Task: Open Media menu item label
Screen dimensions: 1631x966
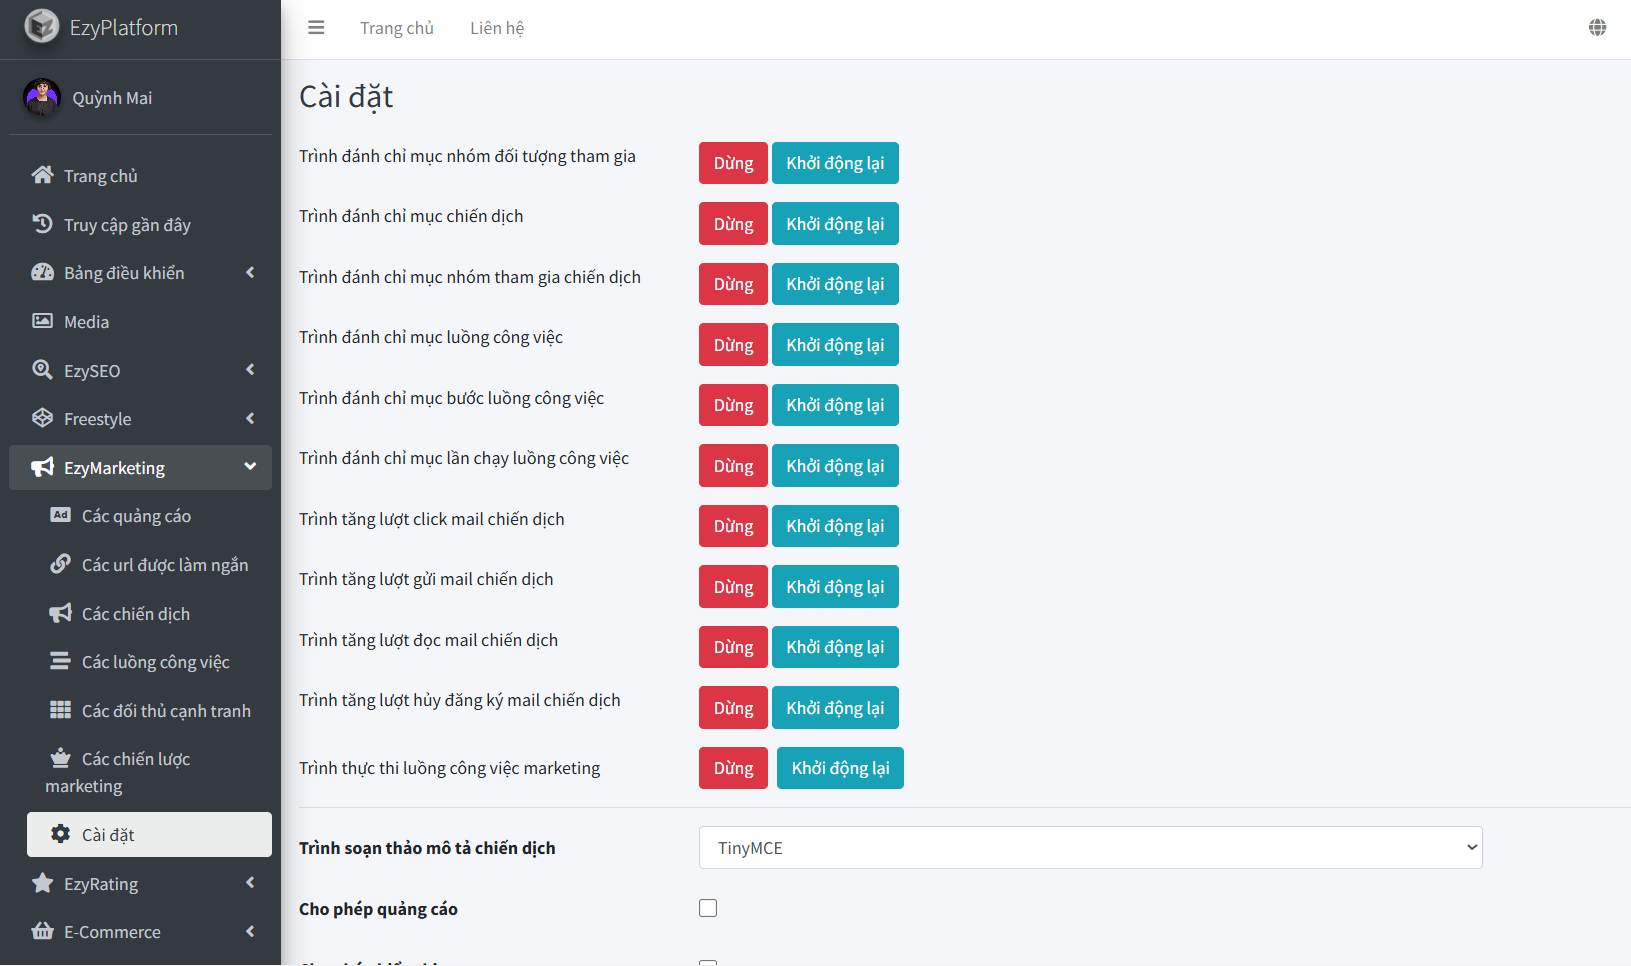Action: pos(87,322)
